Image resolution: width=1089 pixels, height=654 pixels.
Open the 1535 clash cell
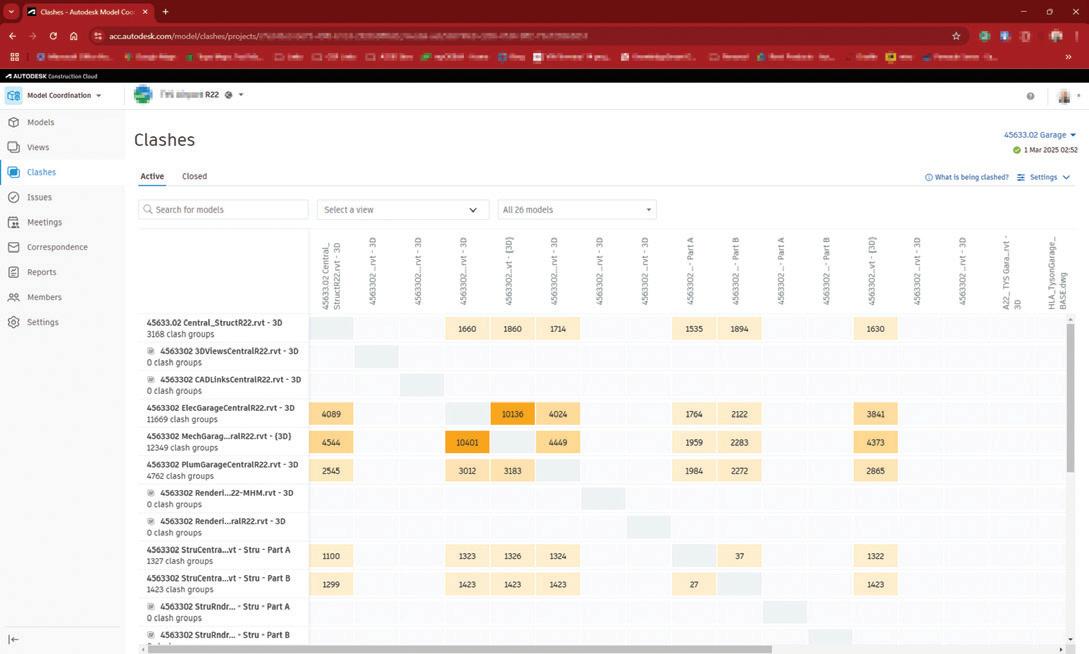coord(694,328)
